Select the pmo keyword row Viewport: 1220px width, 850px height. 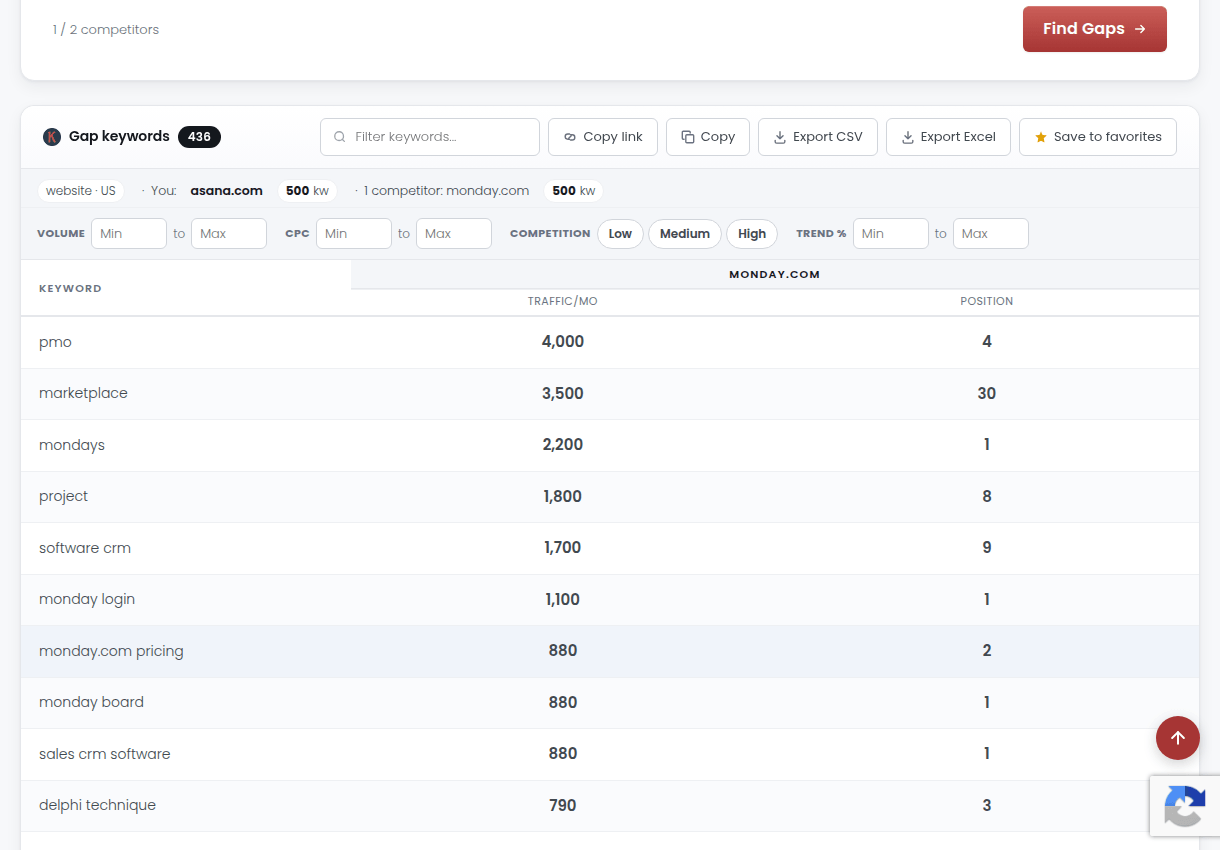(610, 342)
